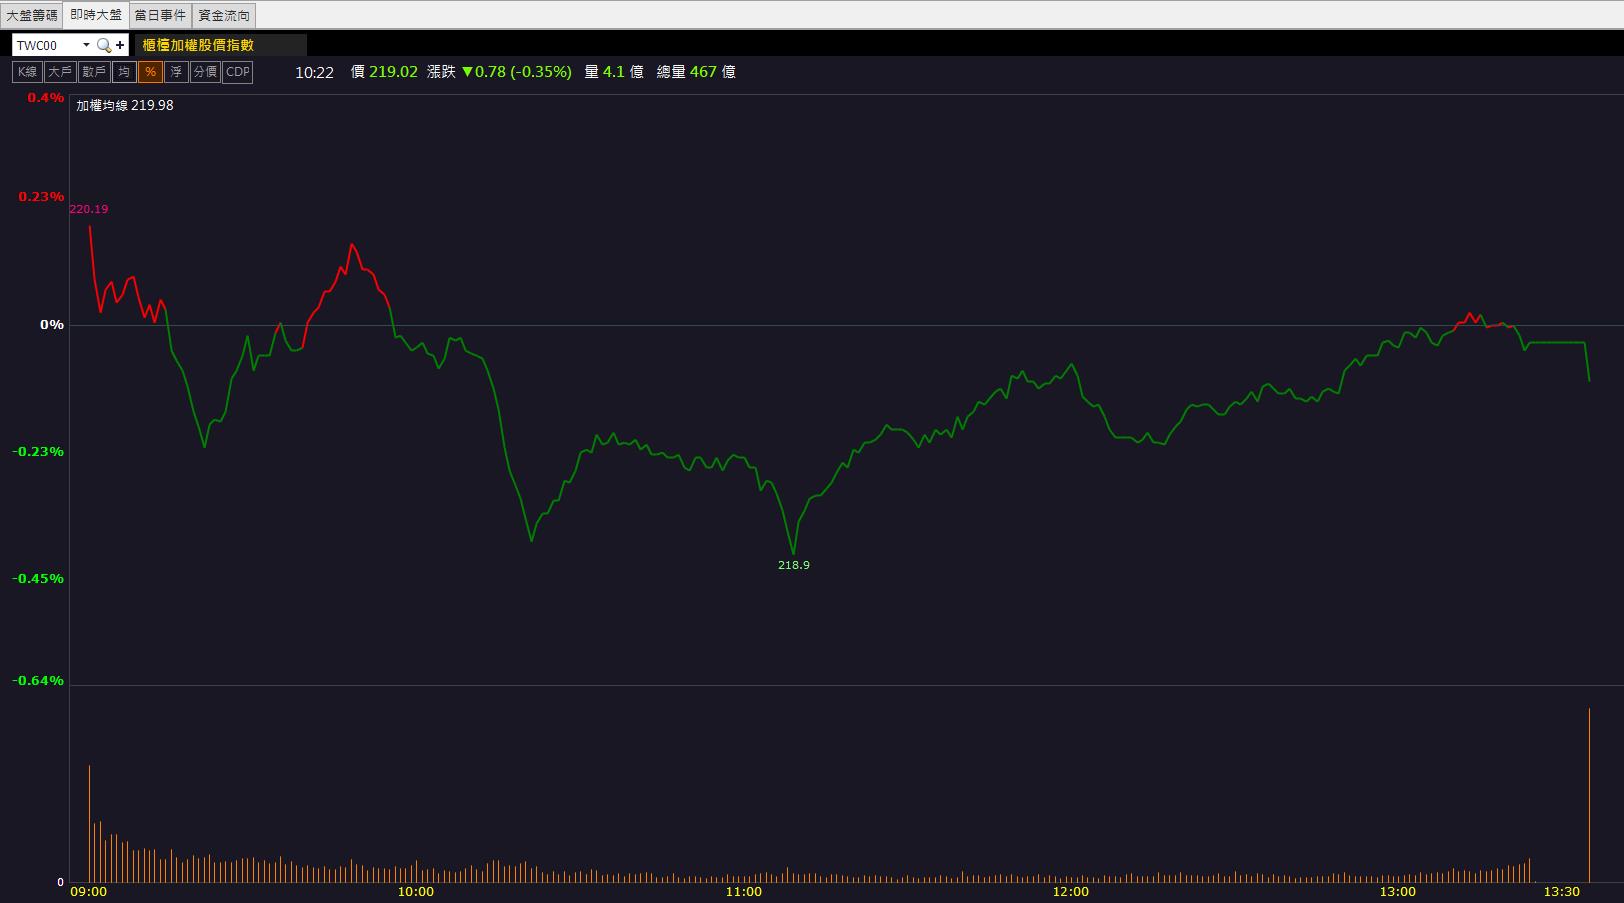Image resolution: width=1624 pixels, height=903 pixels.
Task: Expand the TWC00 symbol dropdown arrow
Action: coord(86,45)
